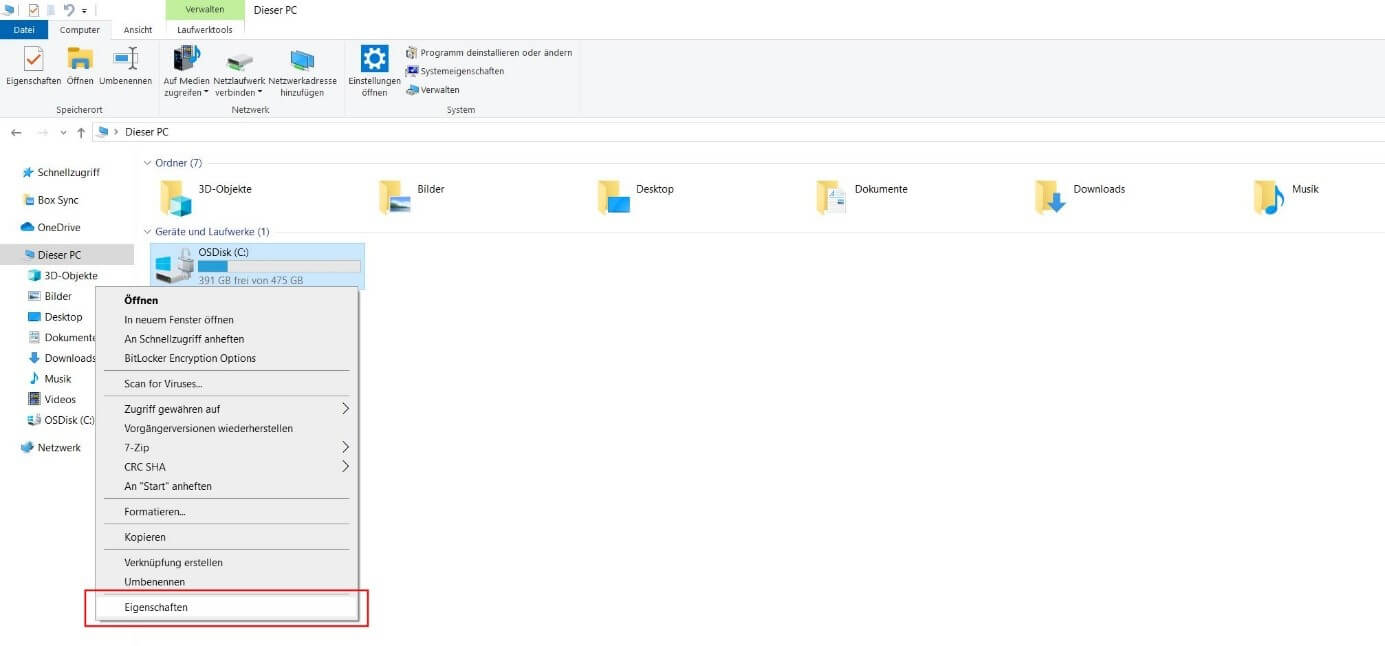The image size is (1385, 646).
Task: Collapse Geräte und Laufwerke group
Action: point(147,232)
